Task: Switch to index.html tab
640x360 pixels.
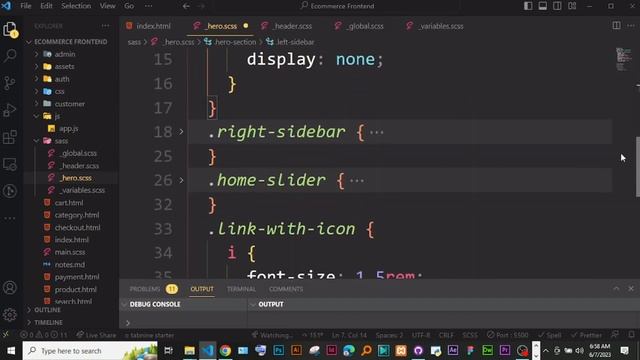Action: click(x=153, y=26)
